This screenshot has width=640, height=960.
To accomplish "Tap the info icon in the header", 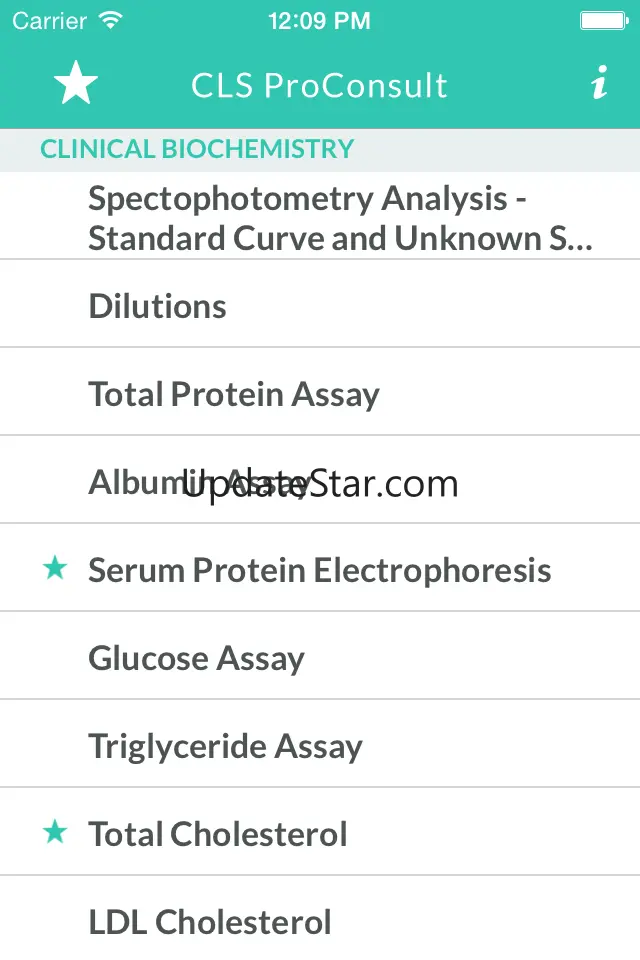I will pyautogui.click(x=599, y=85).
